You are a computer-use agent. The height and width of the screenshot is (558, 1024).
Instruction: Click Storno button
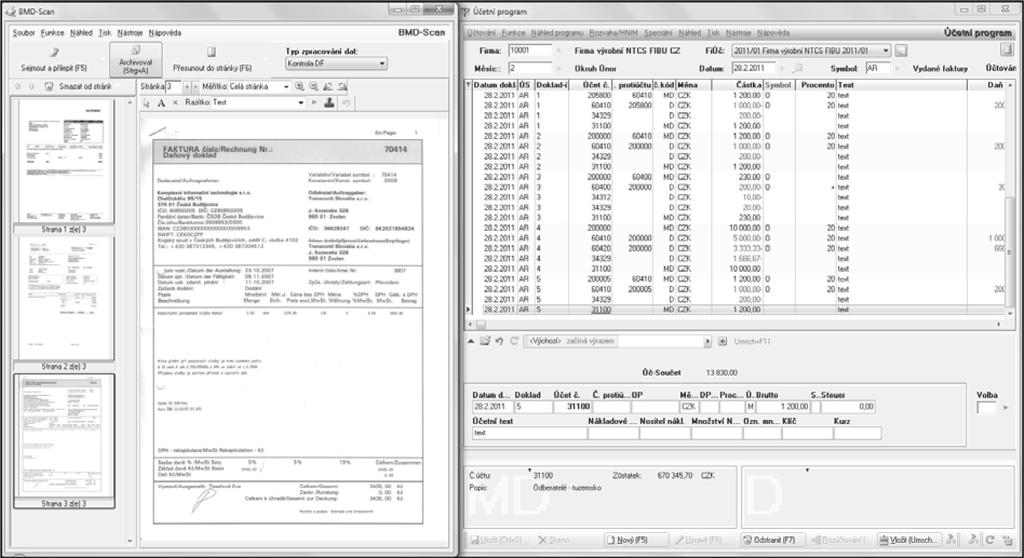[555, 540]
